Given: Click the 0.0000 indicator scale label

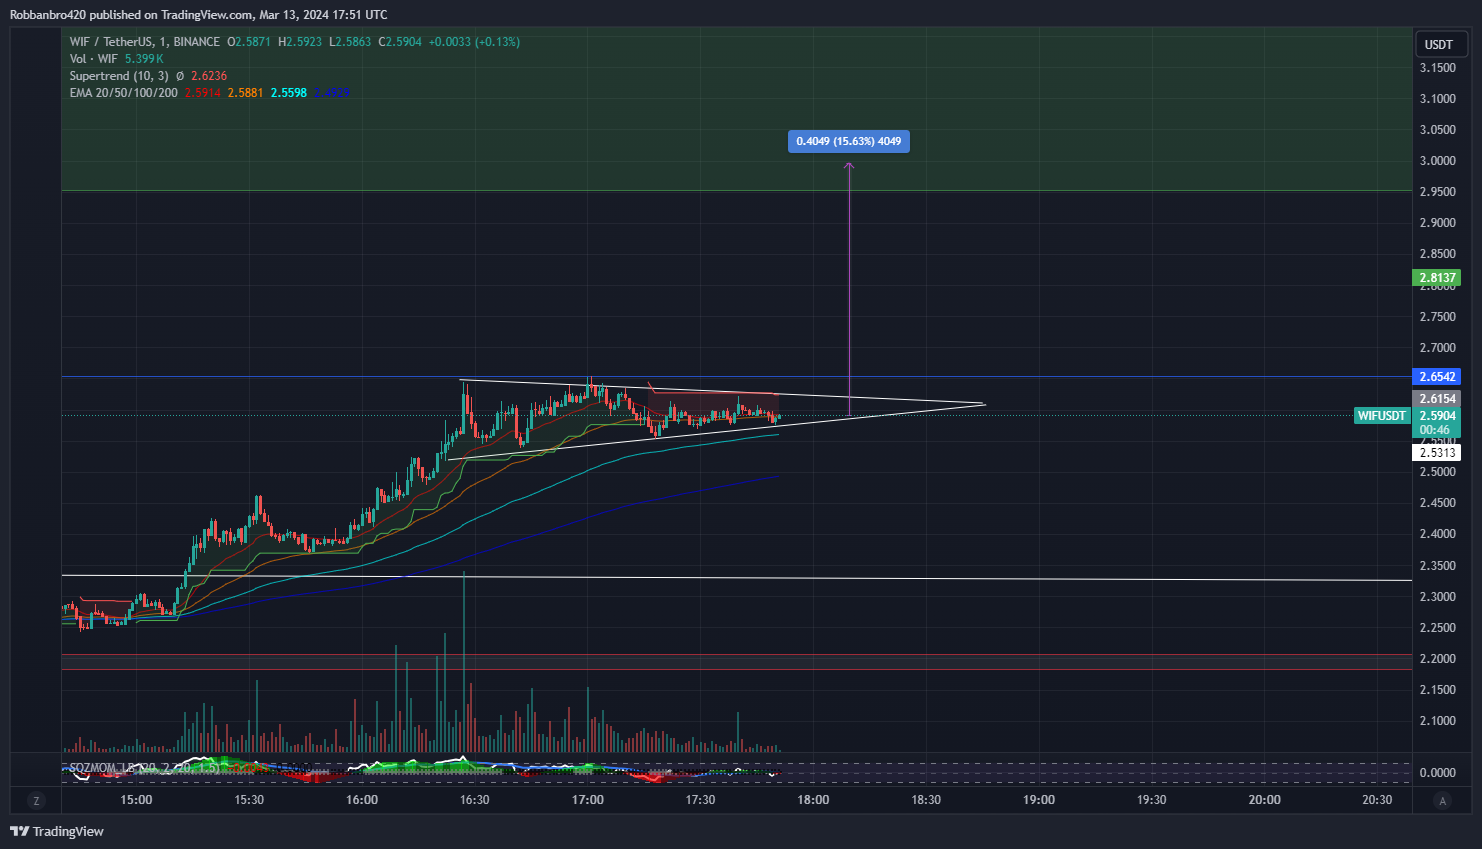Looking at the screenshot, I should (1438, 773).
